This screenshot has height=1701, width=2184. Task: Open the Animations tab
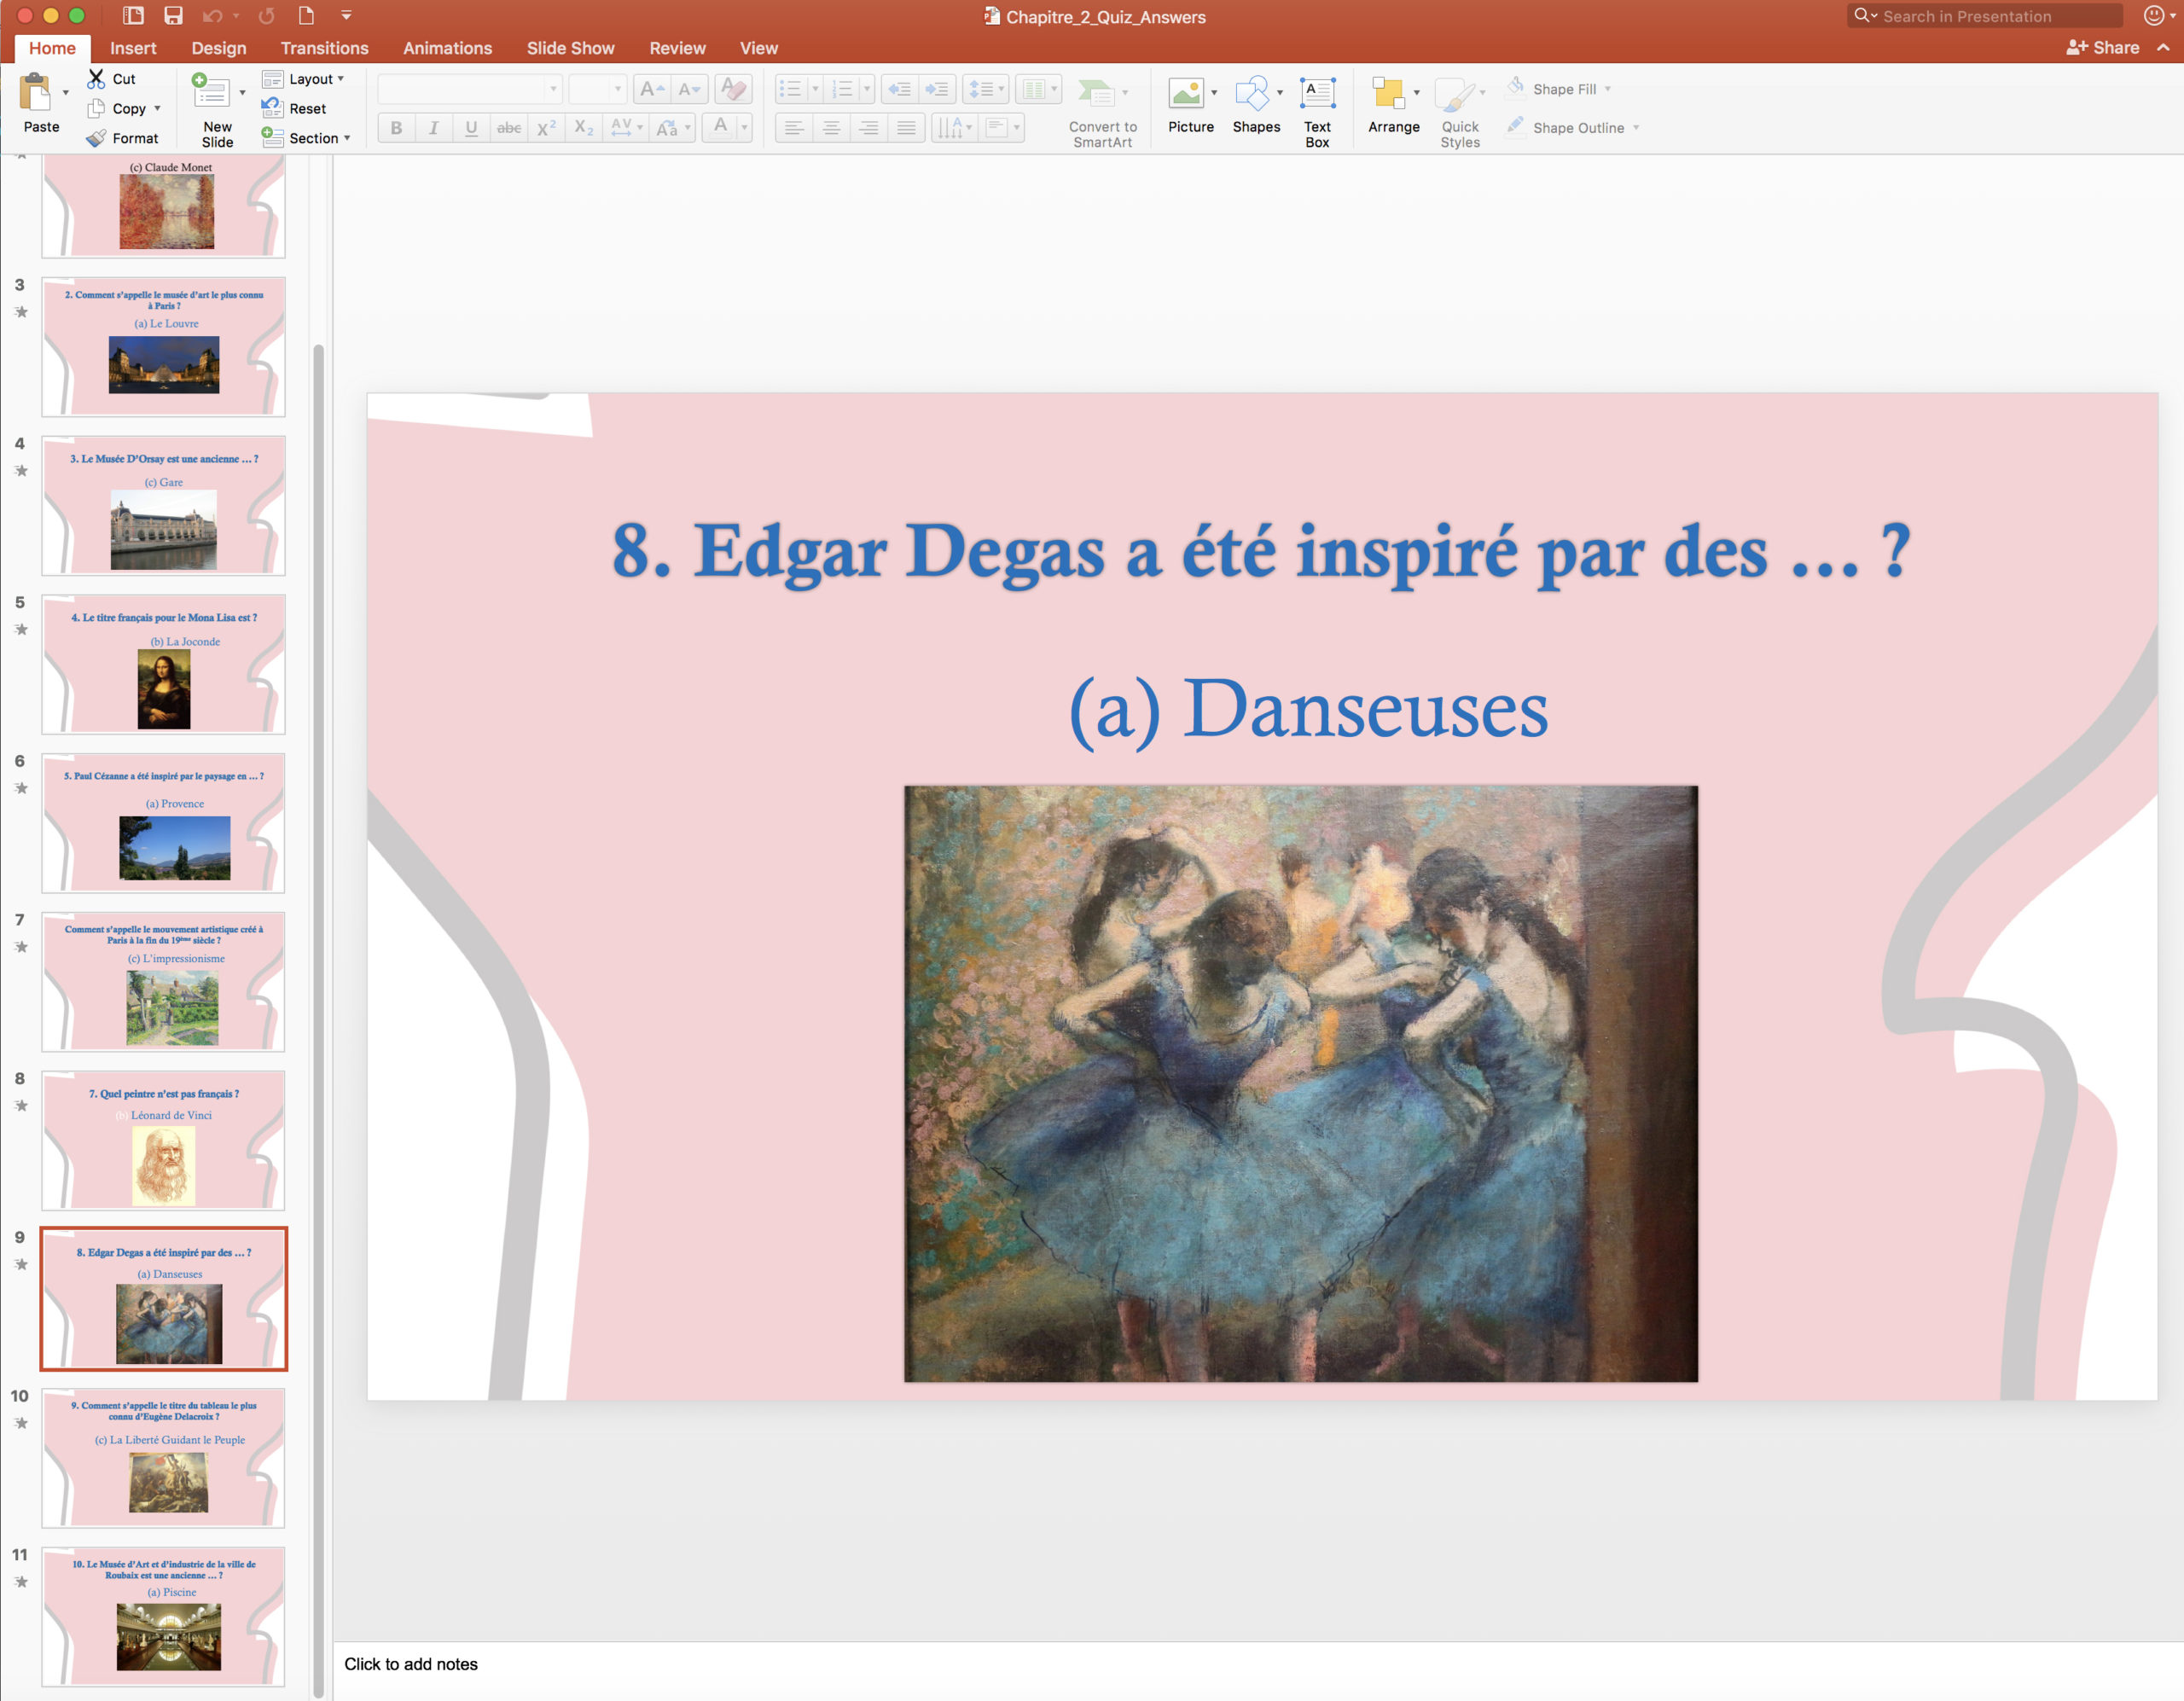(447, 48)
